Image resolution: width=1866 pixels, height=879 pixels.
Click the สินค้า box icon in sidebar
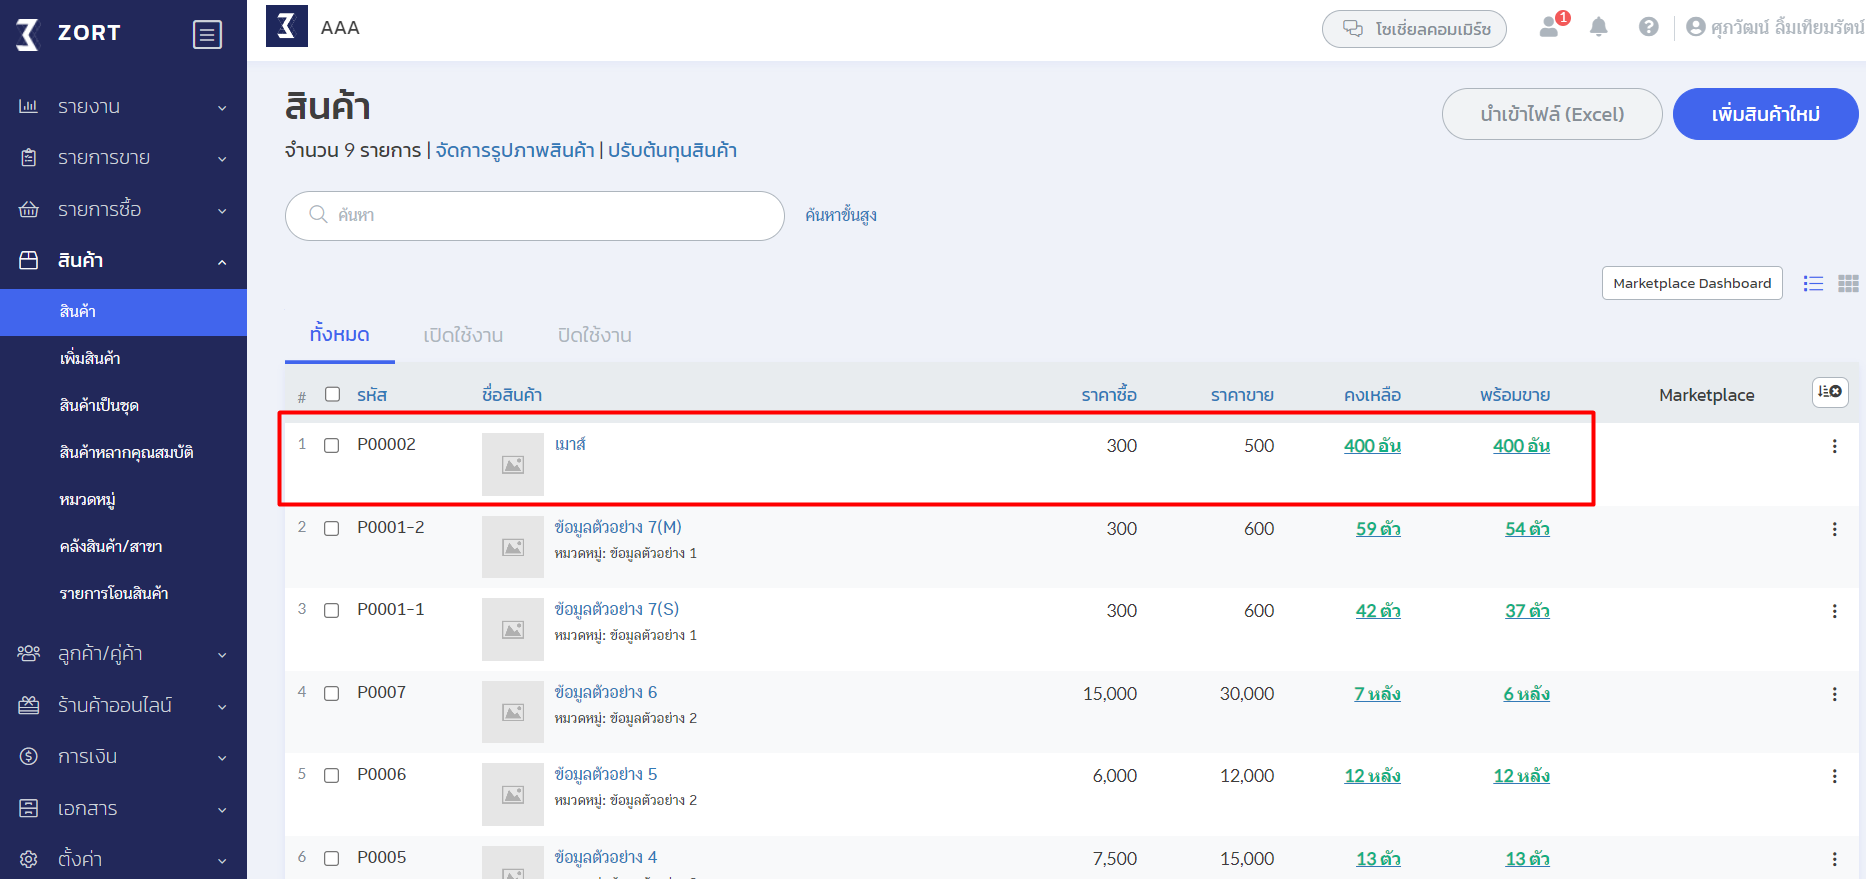(x=29, y=260)
